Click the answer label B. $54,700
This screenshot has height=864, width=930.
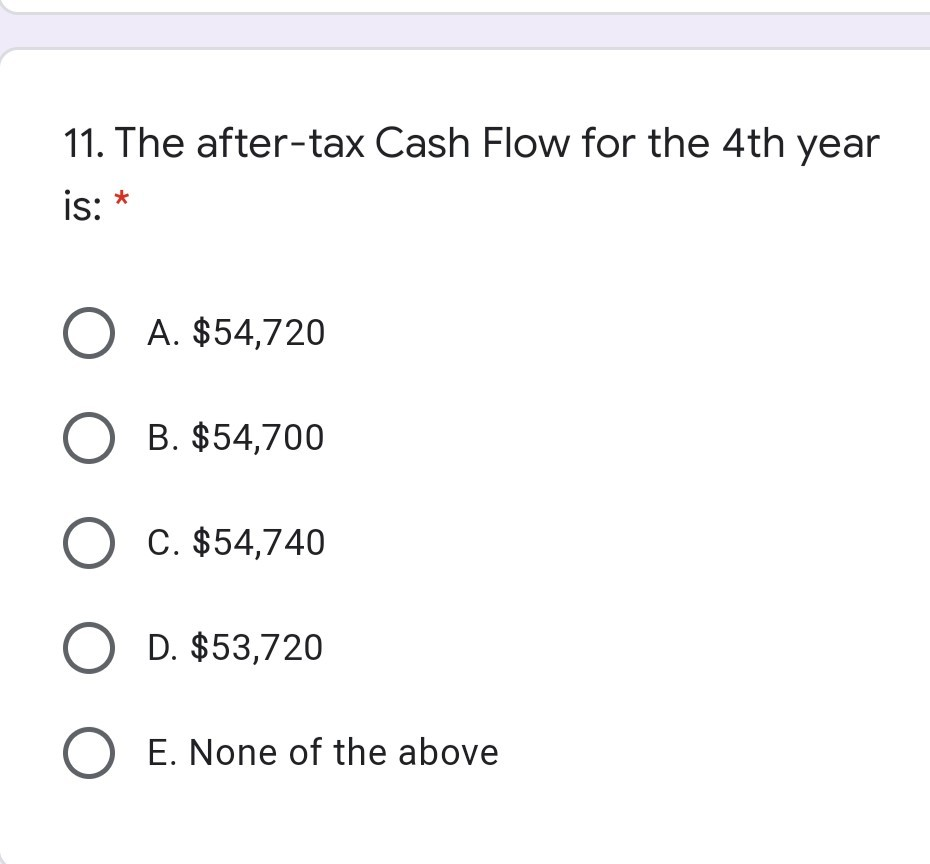(235, 438)
